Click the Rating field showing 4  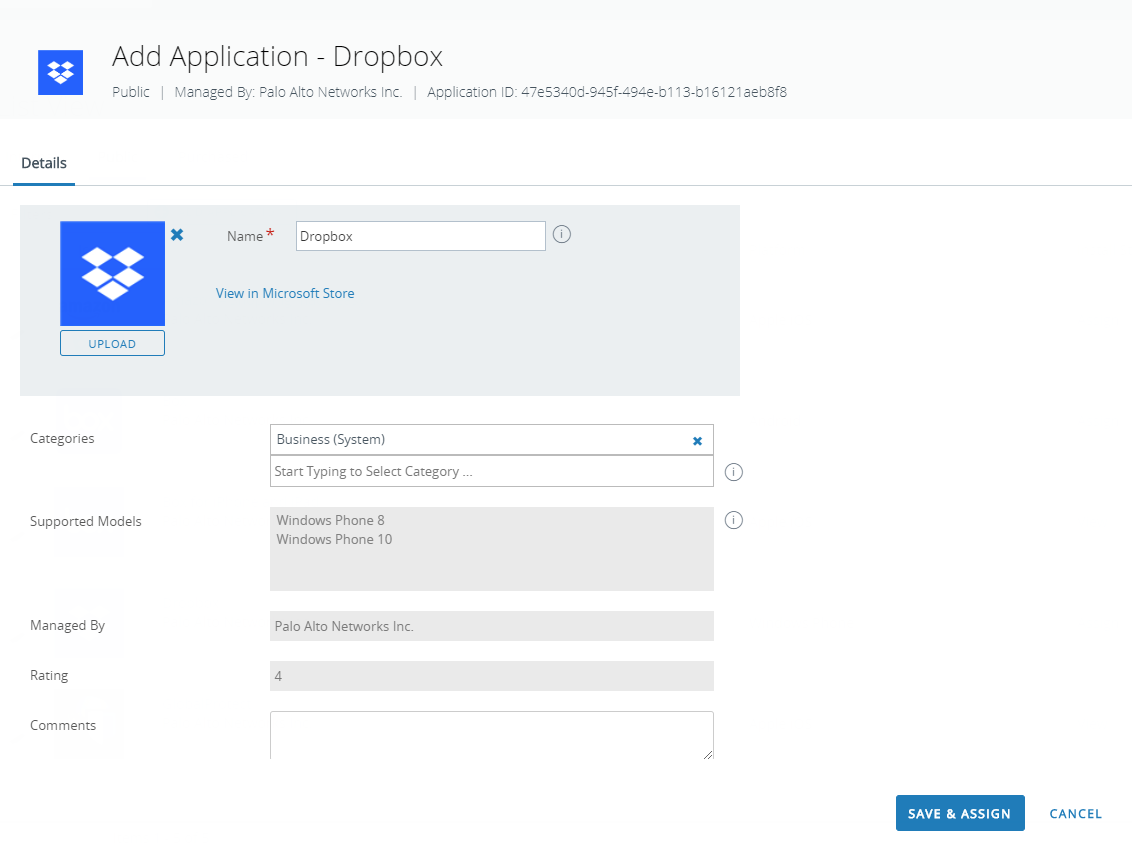(491, 676)
